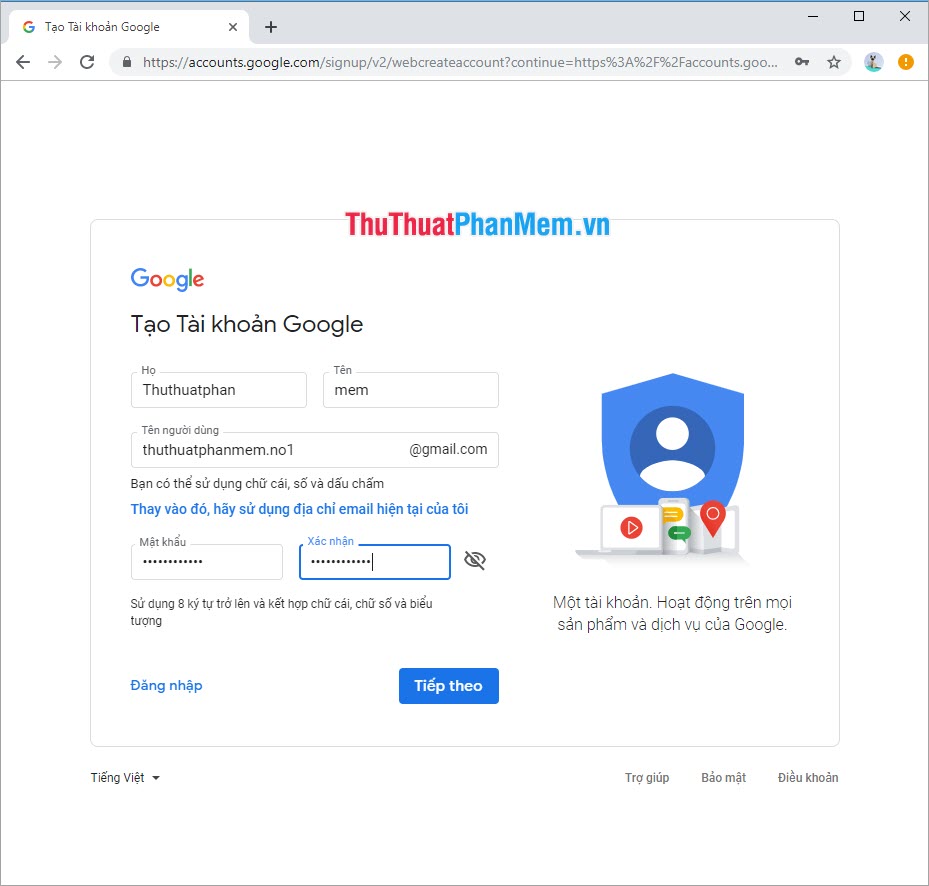Viewport: 929px width, 886px height.
Task: Click the Đăng nhập link
Action: click(166, 685)
